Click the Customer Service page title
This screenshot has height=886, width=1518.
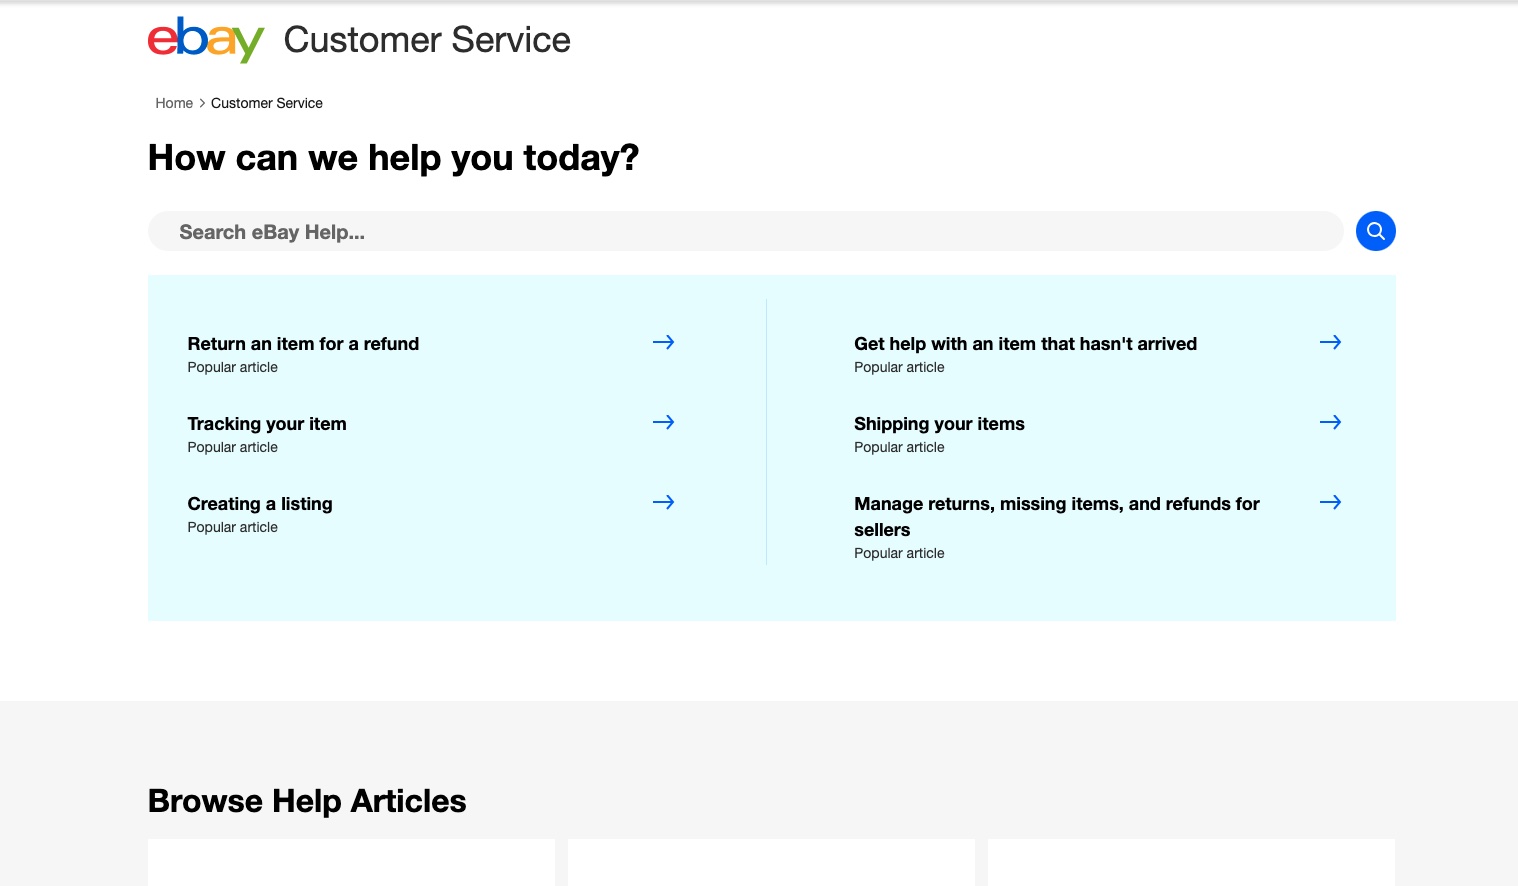pos(427,40)
